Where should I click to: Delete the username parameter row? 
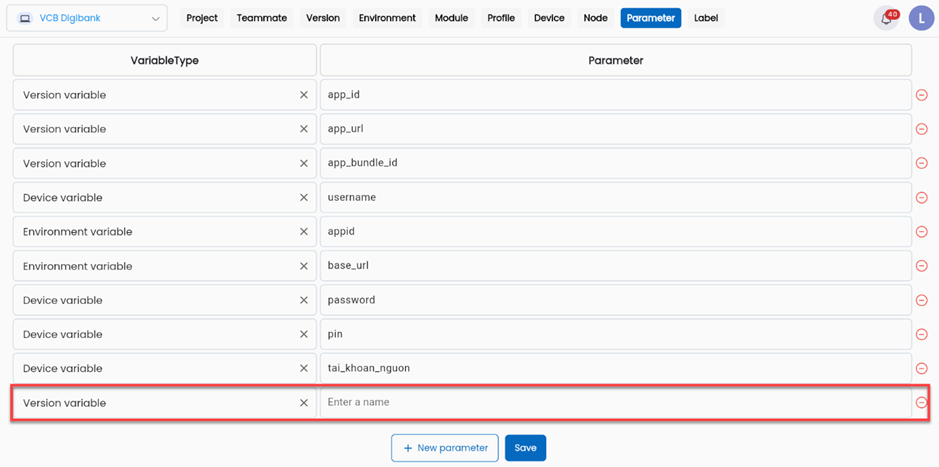pyautogui.click(x=922, y=198)
